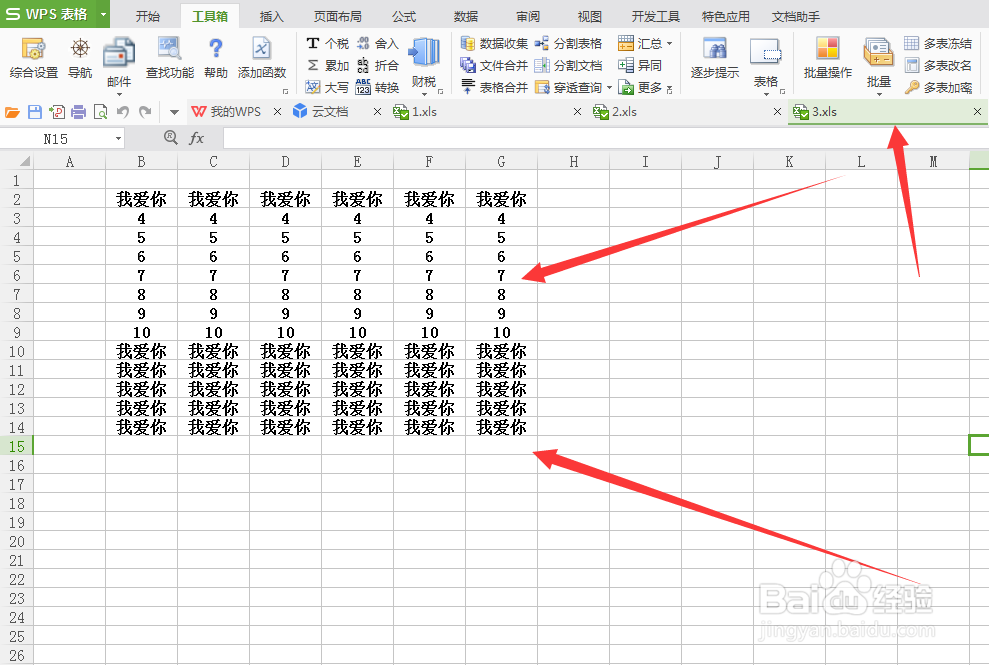Screen dimensions: 989x665
Task: Switch to the 1.xls document tab
Action: pos(487,112)
